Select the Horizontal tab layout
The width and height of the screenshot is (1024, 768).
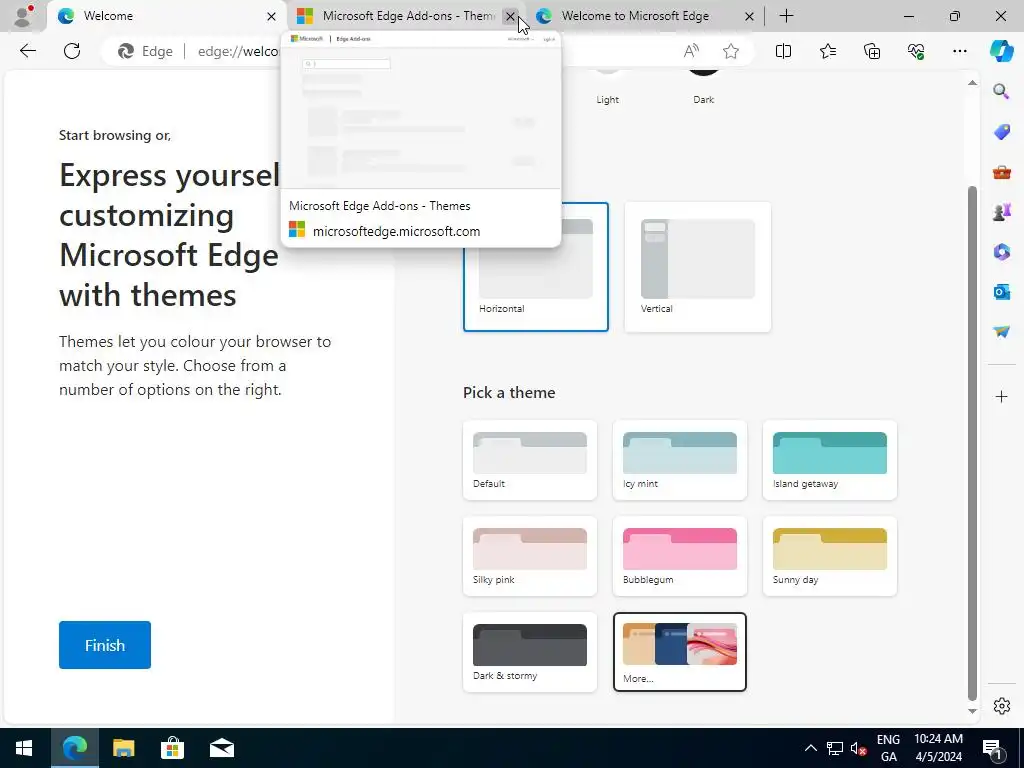tap(536, 267)
